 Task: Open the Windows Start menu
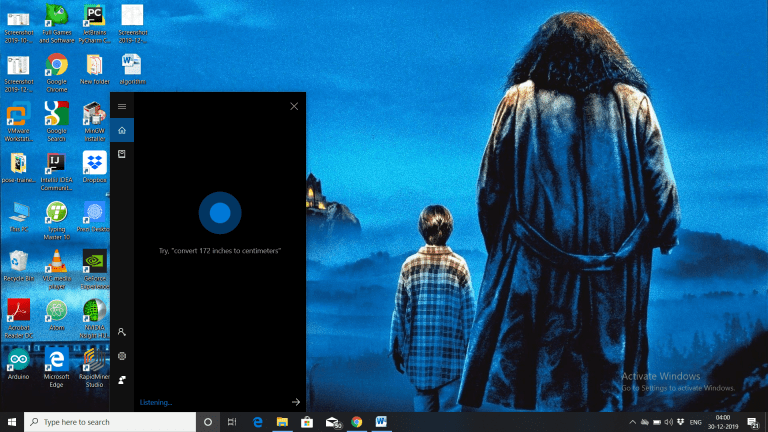(x=12, y=422)
